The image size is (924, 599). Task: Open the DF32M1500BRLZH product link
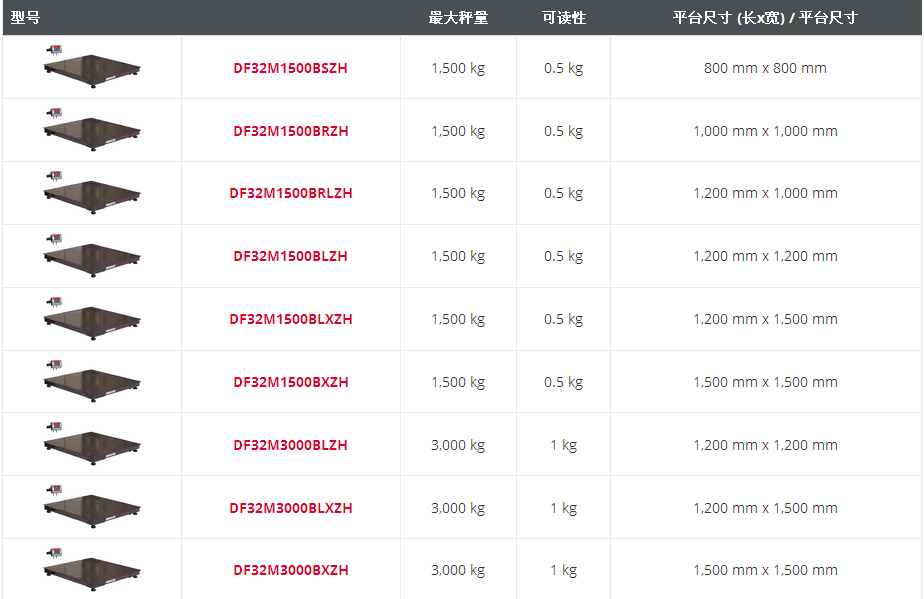(290, 193)
